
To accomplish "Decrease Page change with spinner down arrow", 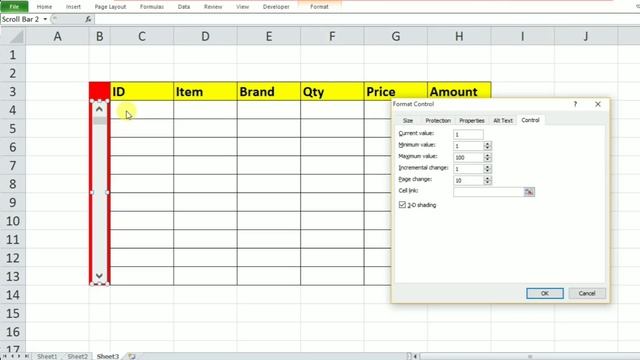I will [x=487, y=182].
